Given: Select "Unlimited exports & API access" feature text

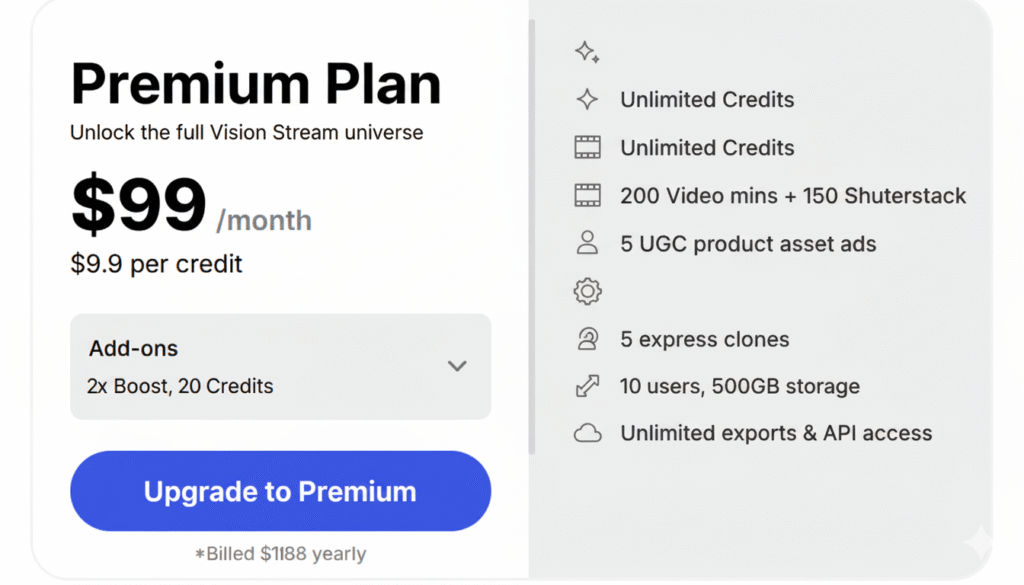Looking at the screenshot, I should [776, 433].
